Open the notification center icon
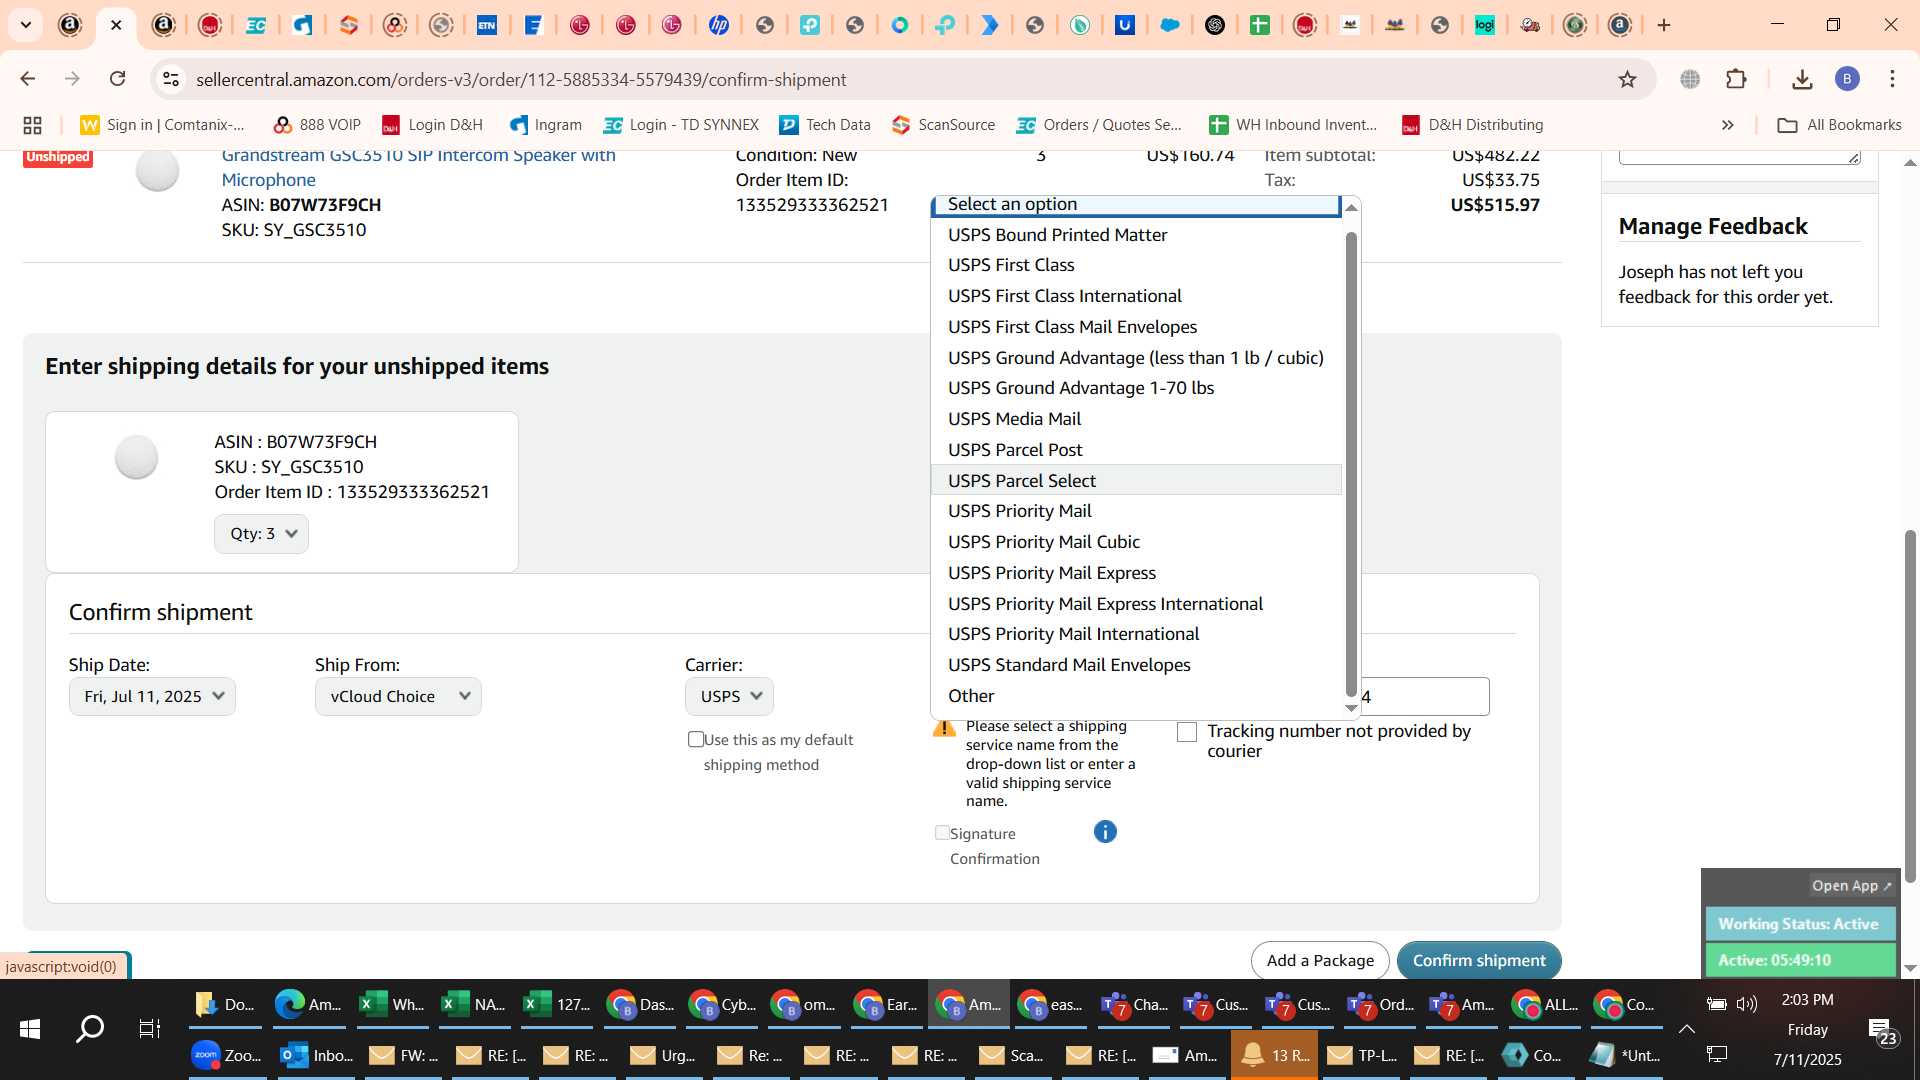This screenshot has height=1080, width=1920. click(x=1883, y=1030)
